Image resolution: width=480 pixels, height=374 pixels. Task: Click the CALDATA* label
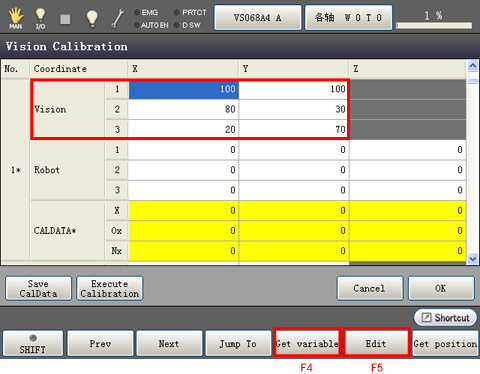click(55, 231)
